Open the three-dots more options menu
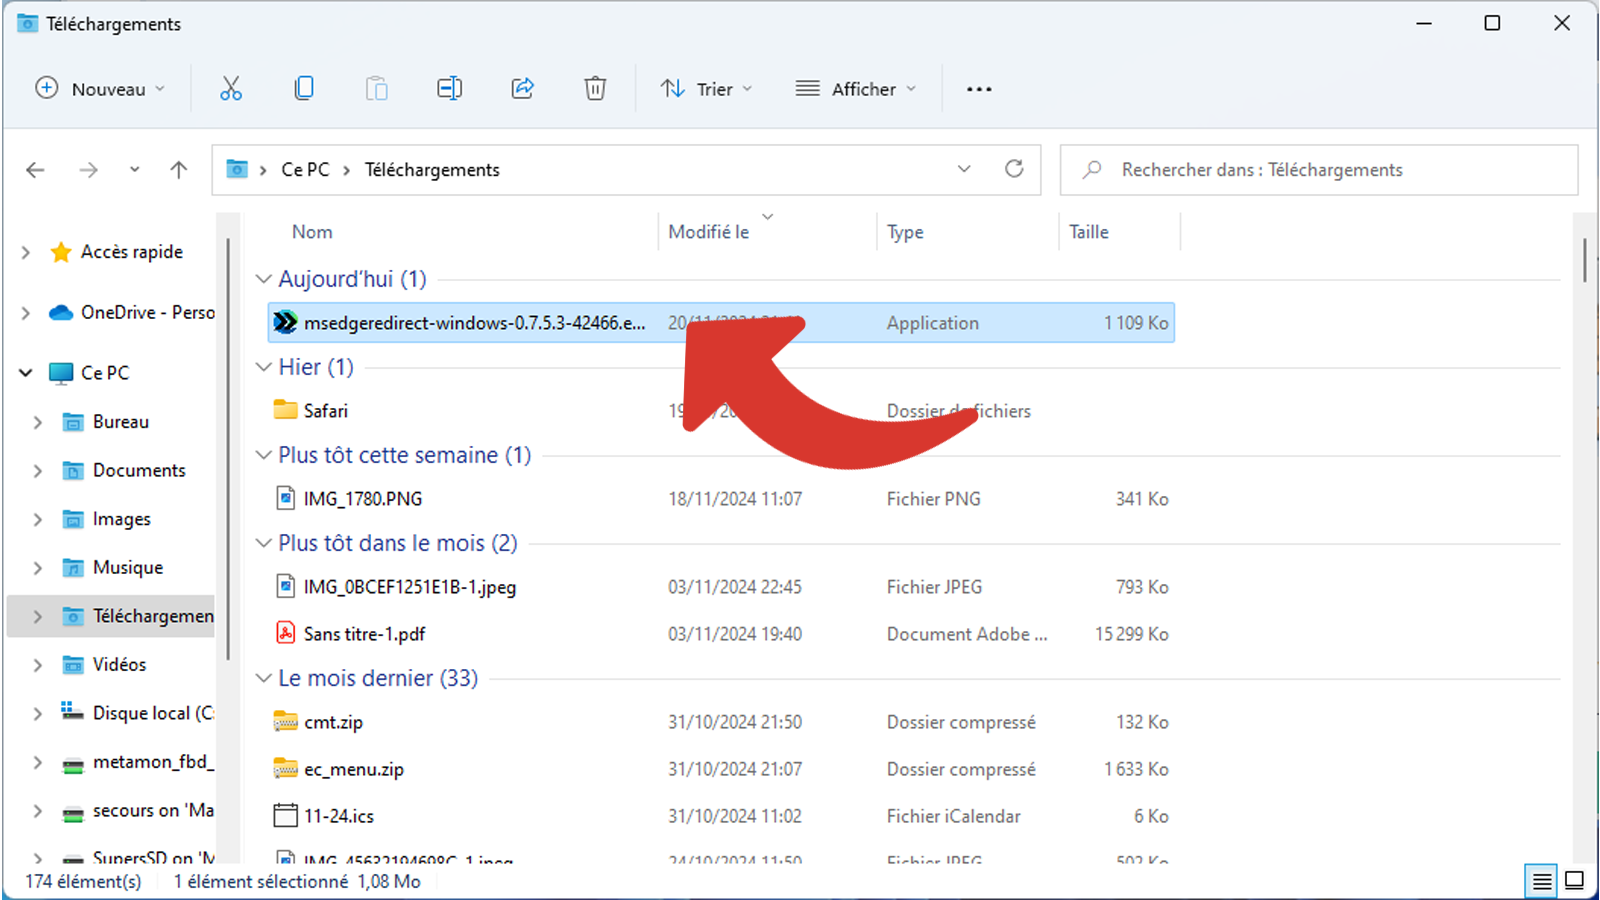The width and height of the screenshot is (1600, 900). point(979,89)
